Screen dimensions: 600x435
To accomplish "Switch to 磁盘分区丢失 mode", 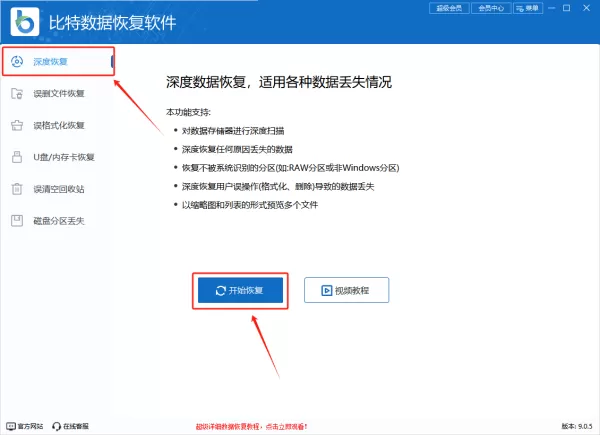I will click(x=59, y=220).
